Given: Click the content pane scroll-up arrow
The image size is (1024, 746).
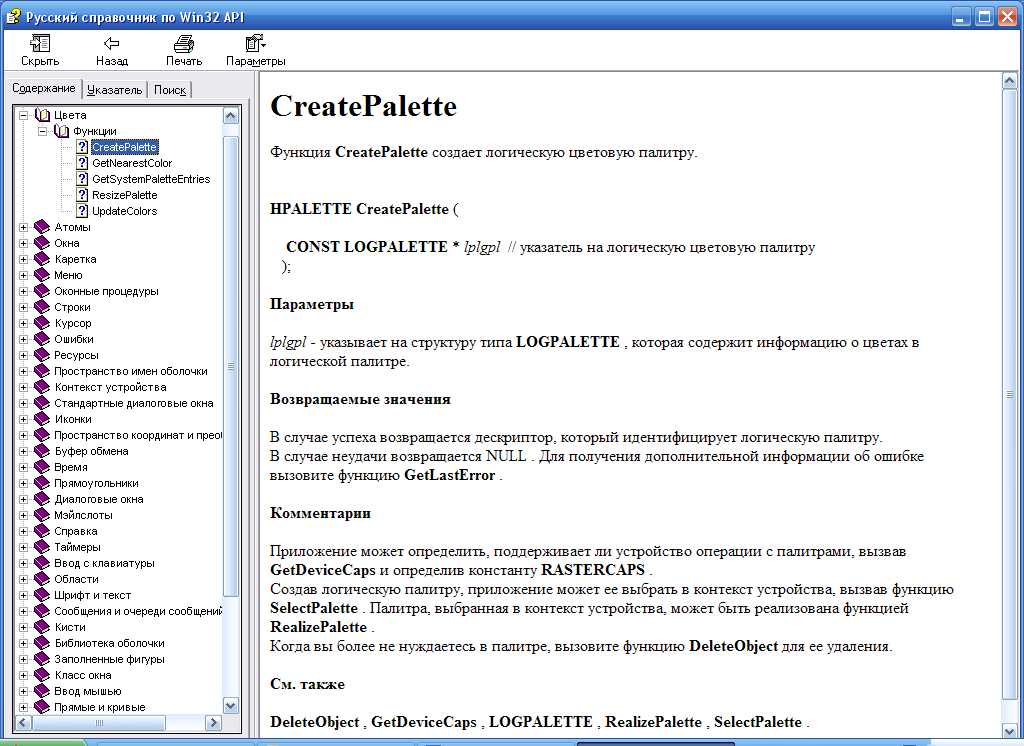Looking at the screenshot, I should pyautogui.click(x=1009, y=81).
